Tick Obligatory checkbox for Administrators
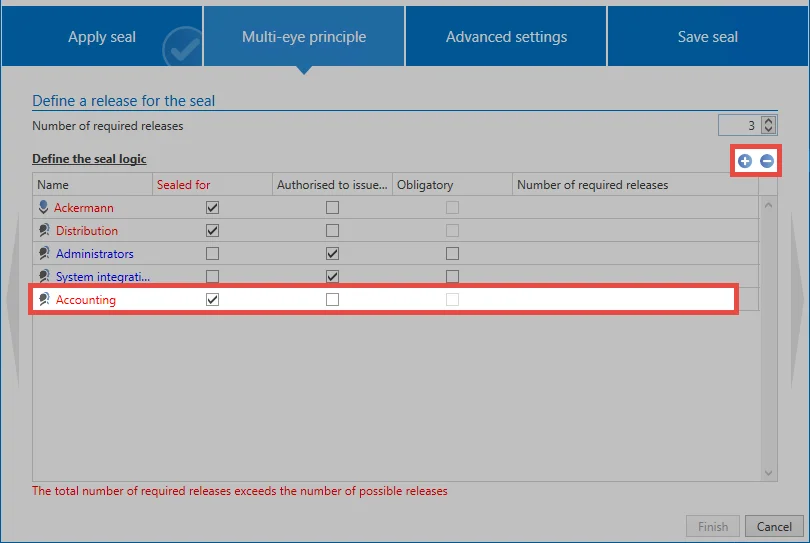The image size is (810, 543). 452,254
